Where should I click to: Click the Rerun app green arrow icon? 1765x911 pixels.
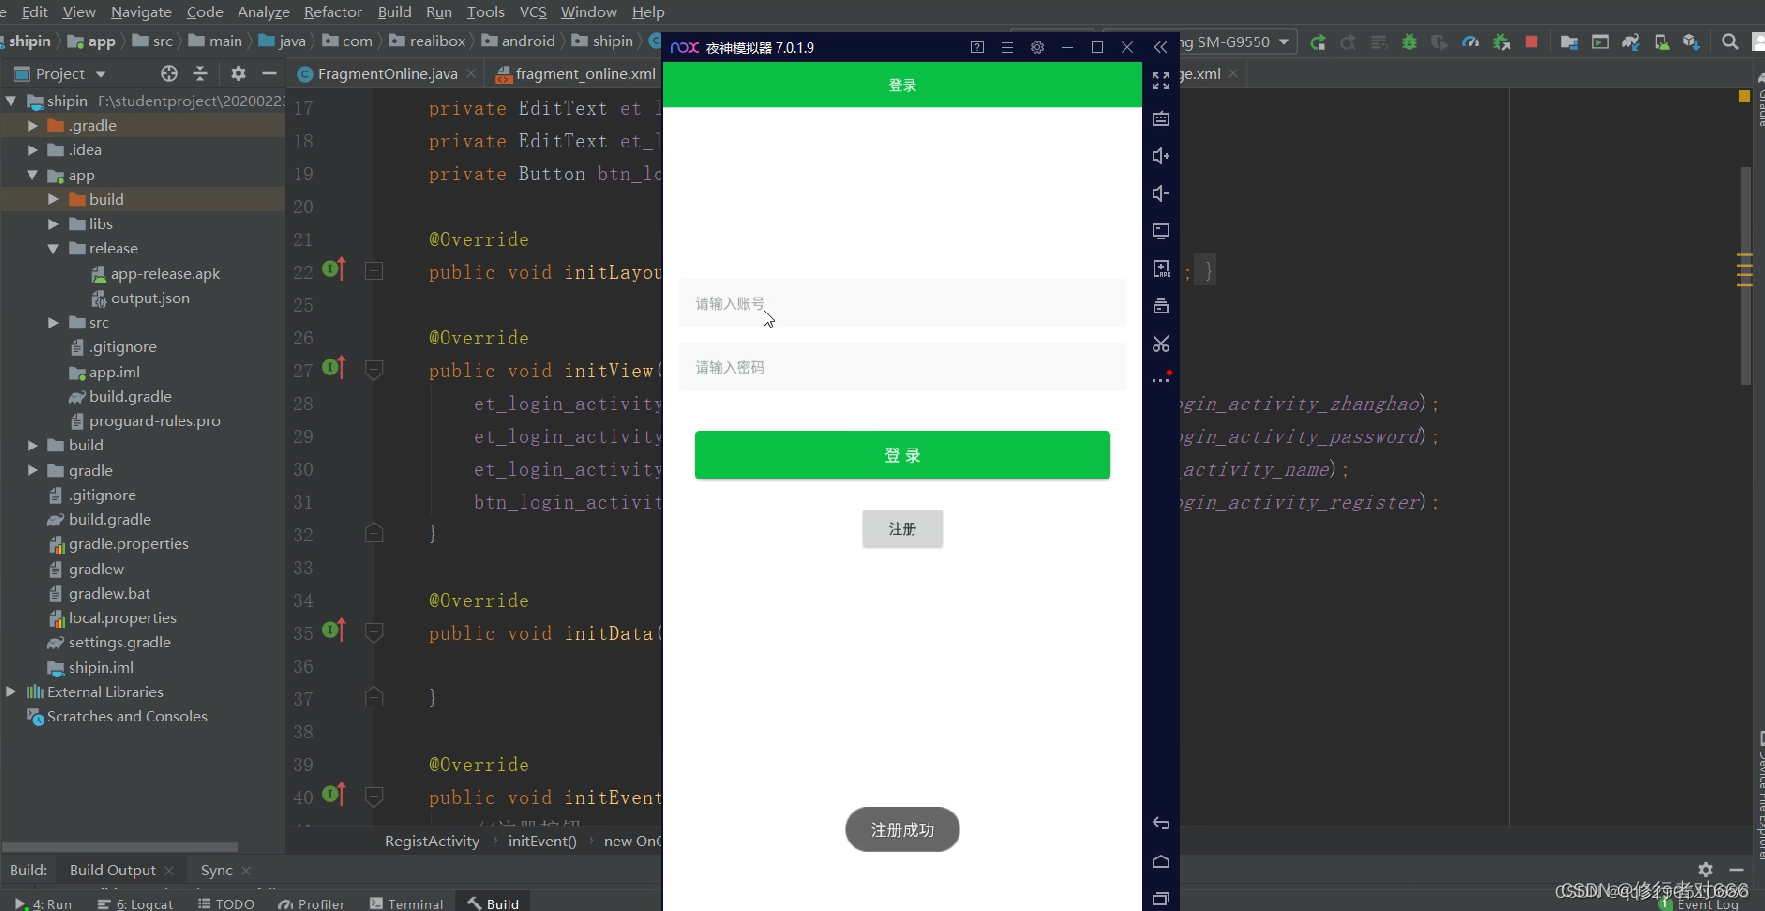click(1318, 42)
